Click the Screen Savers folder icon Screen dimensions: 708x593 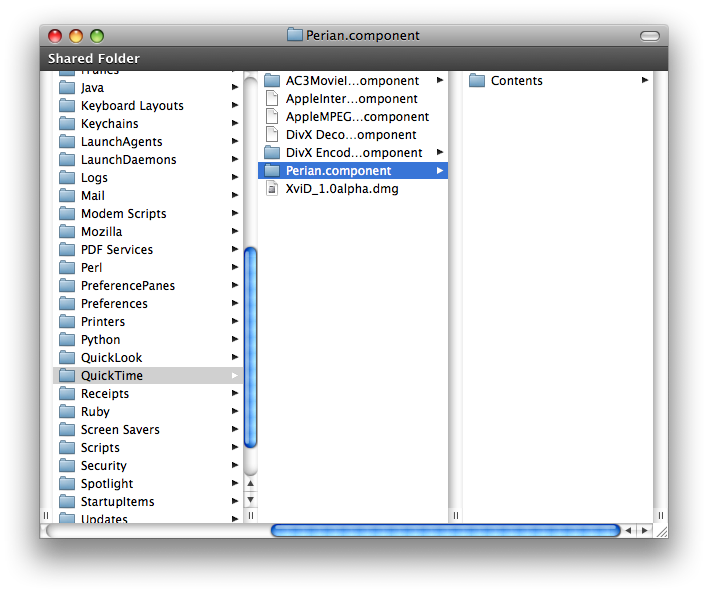tap(67, 430)
